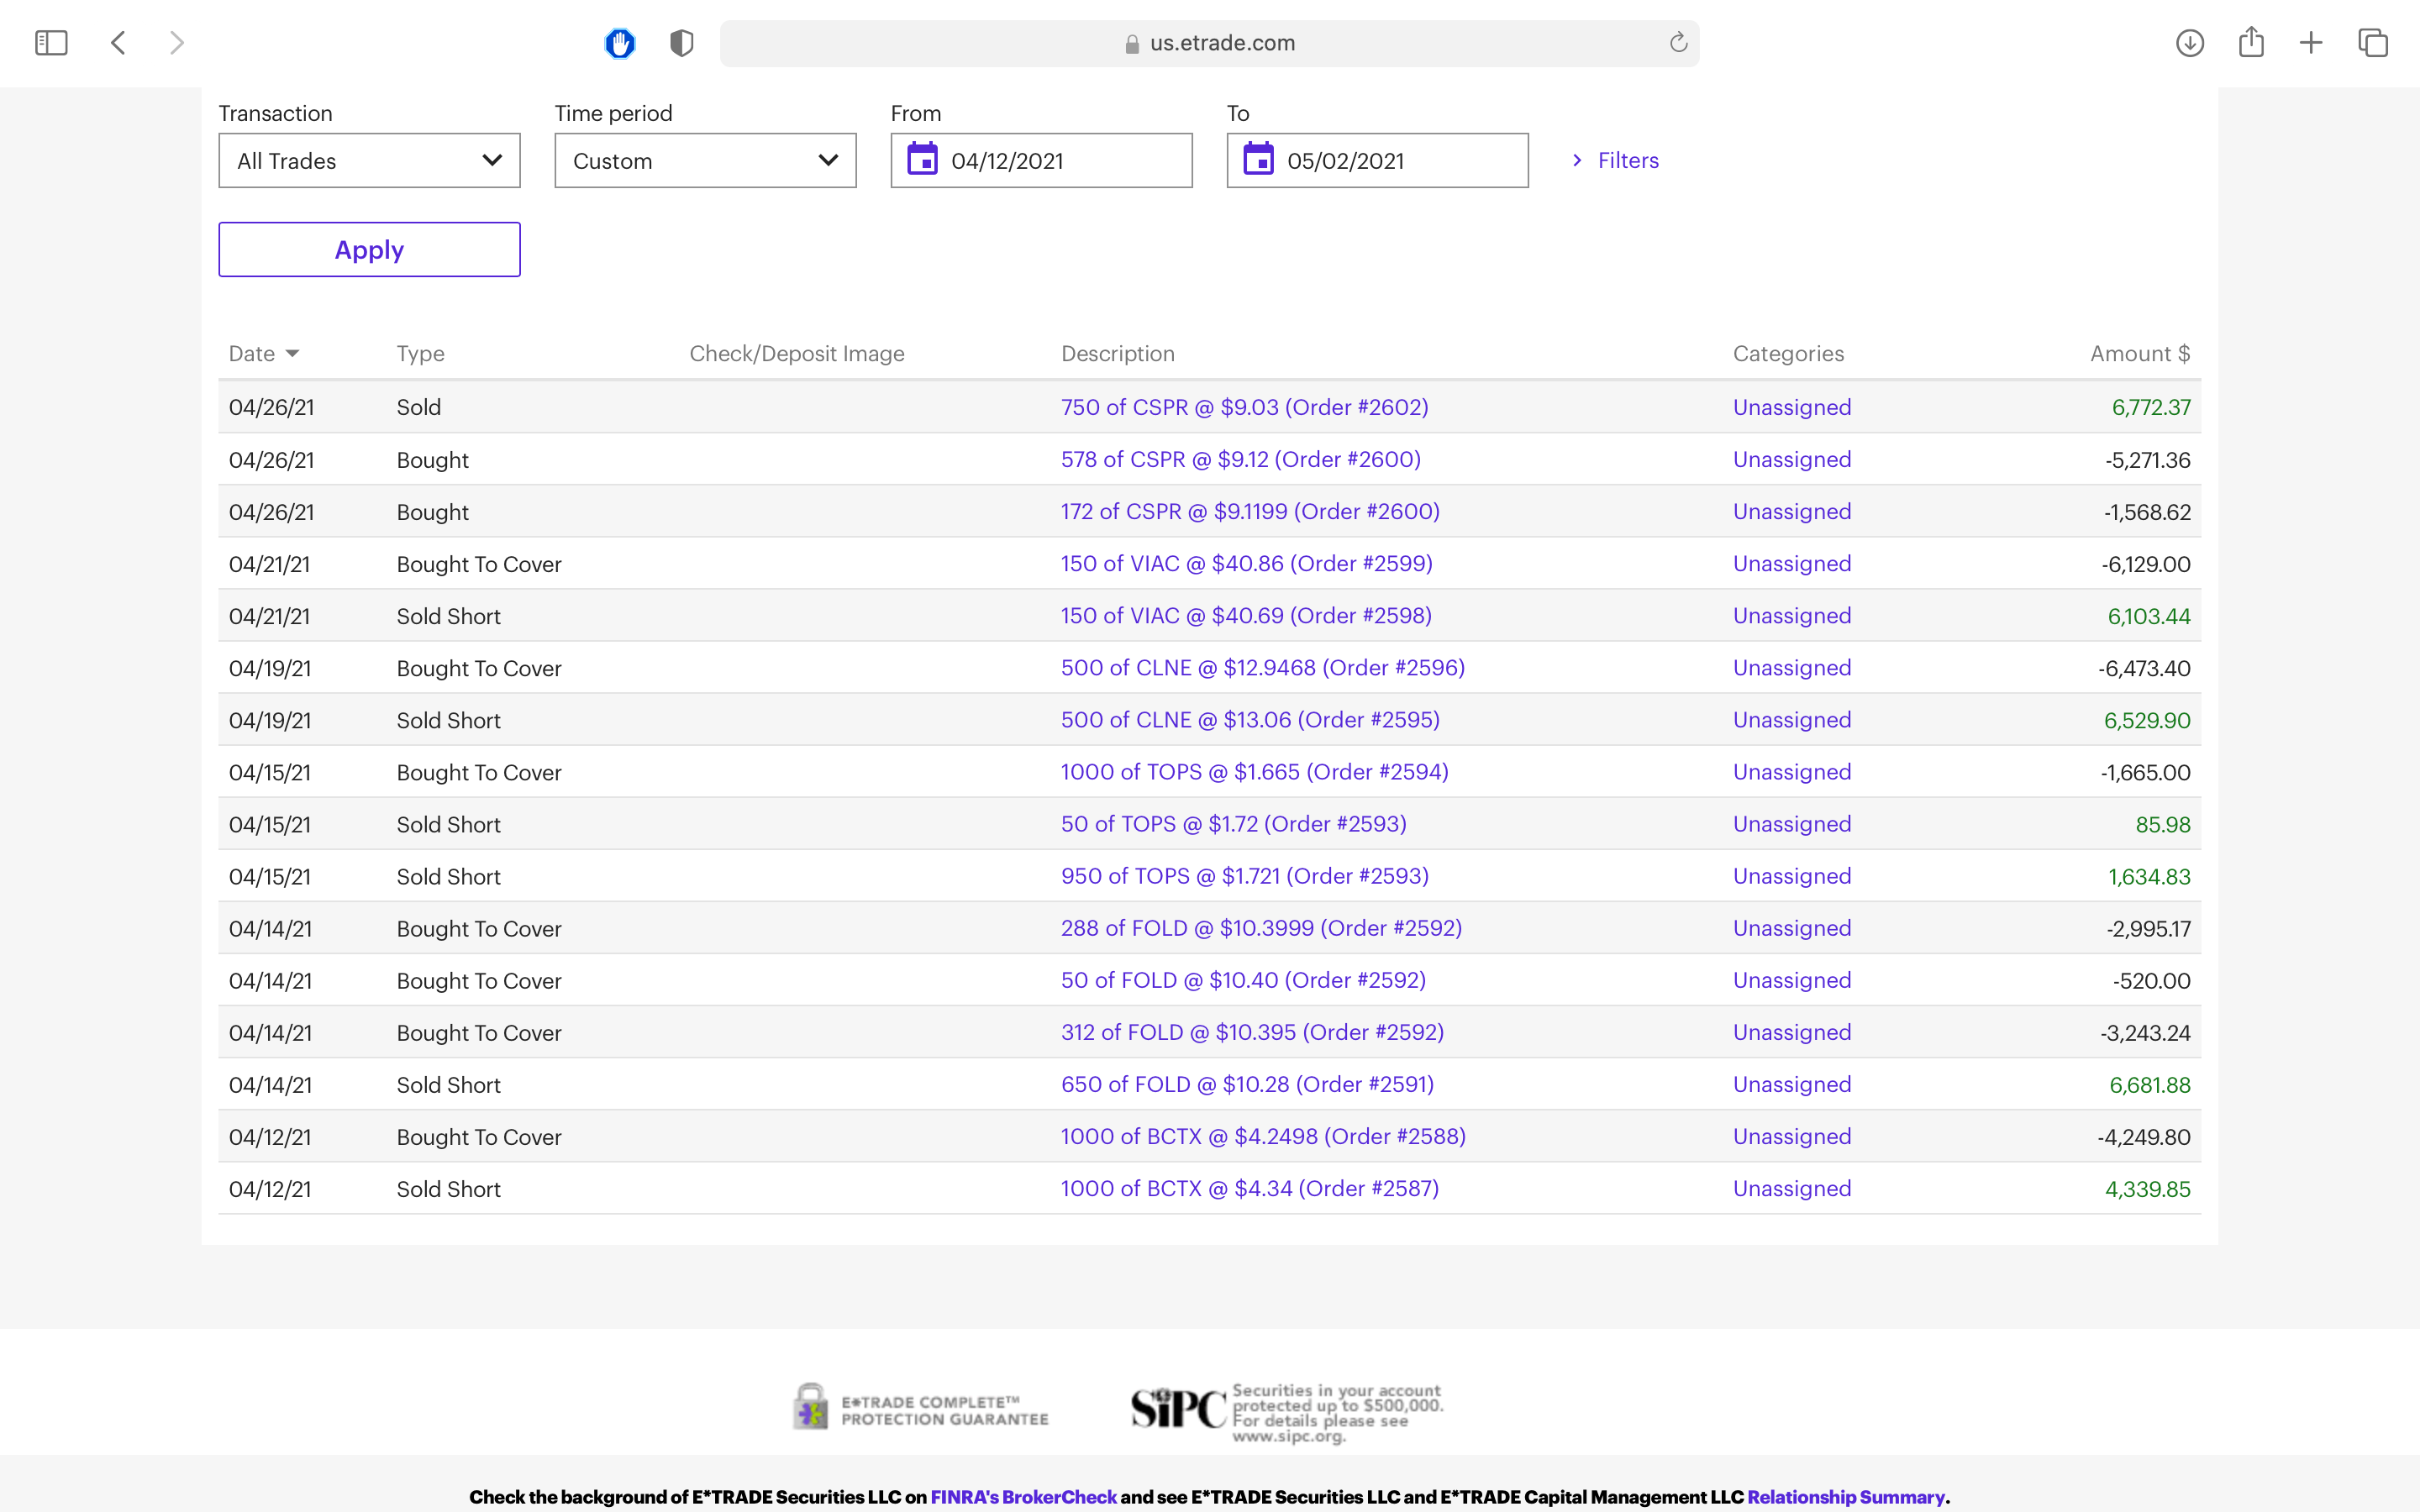
Task: Click the blue hand privacy extension icon
Action: tap(620, 43)
